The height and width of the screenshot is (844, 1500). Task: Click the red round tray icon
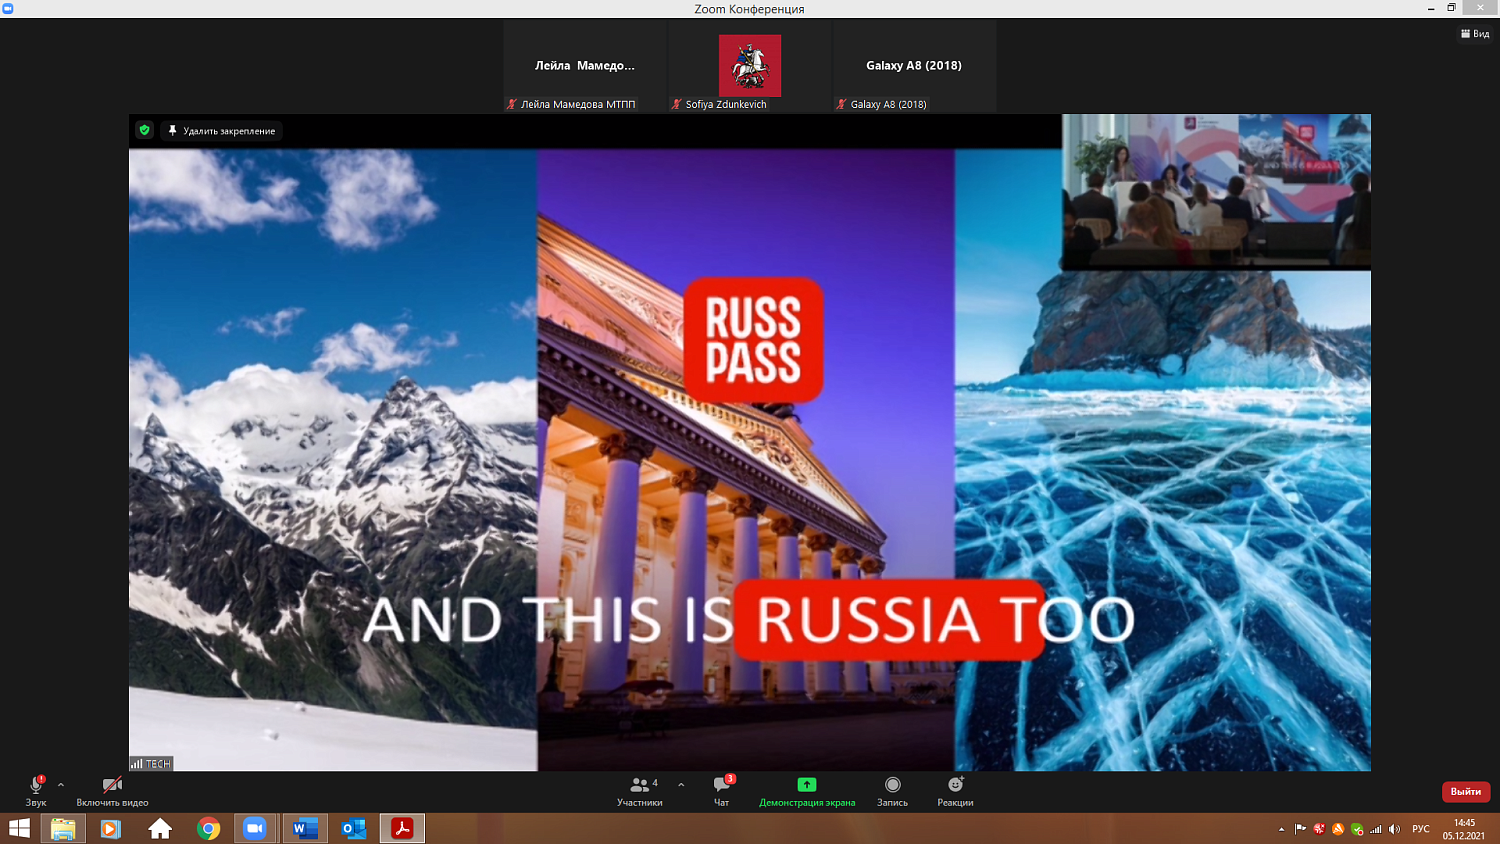click(x=1319, y=829)
